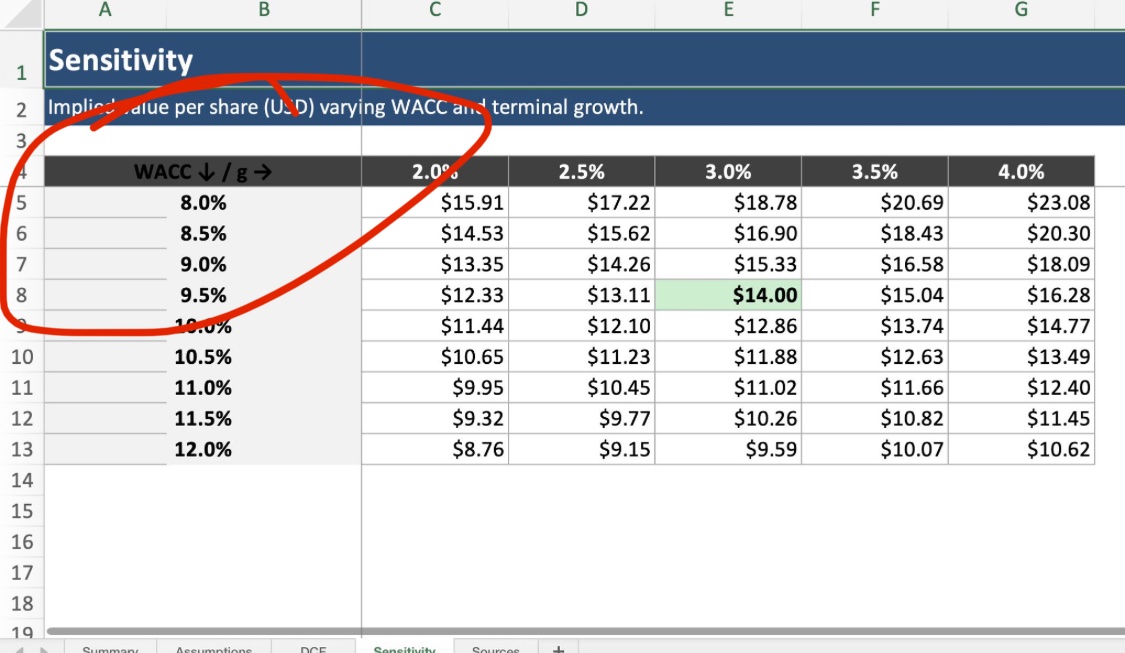This screenshot has height=653, width=1125.
Task: Select row 11 header
Action: (x=22, y=387)
